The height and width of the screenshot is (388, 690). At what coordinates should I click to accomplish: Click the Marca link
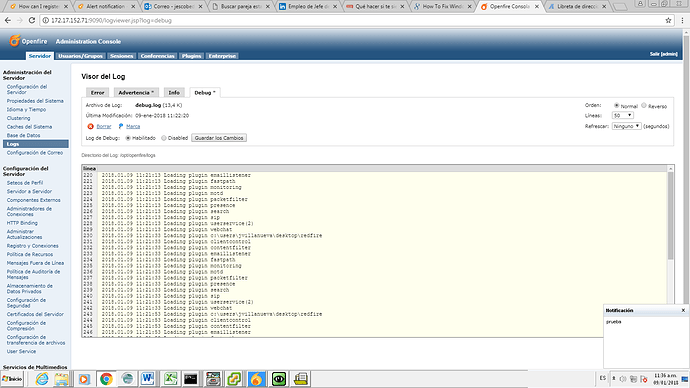[133, 126]
